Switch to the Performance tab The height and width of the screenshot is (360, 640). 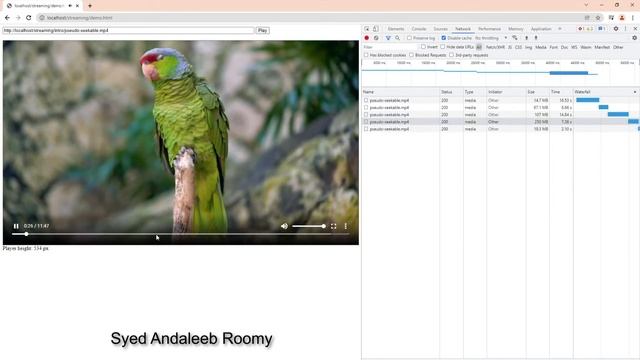(489, 29)
